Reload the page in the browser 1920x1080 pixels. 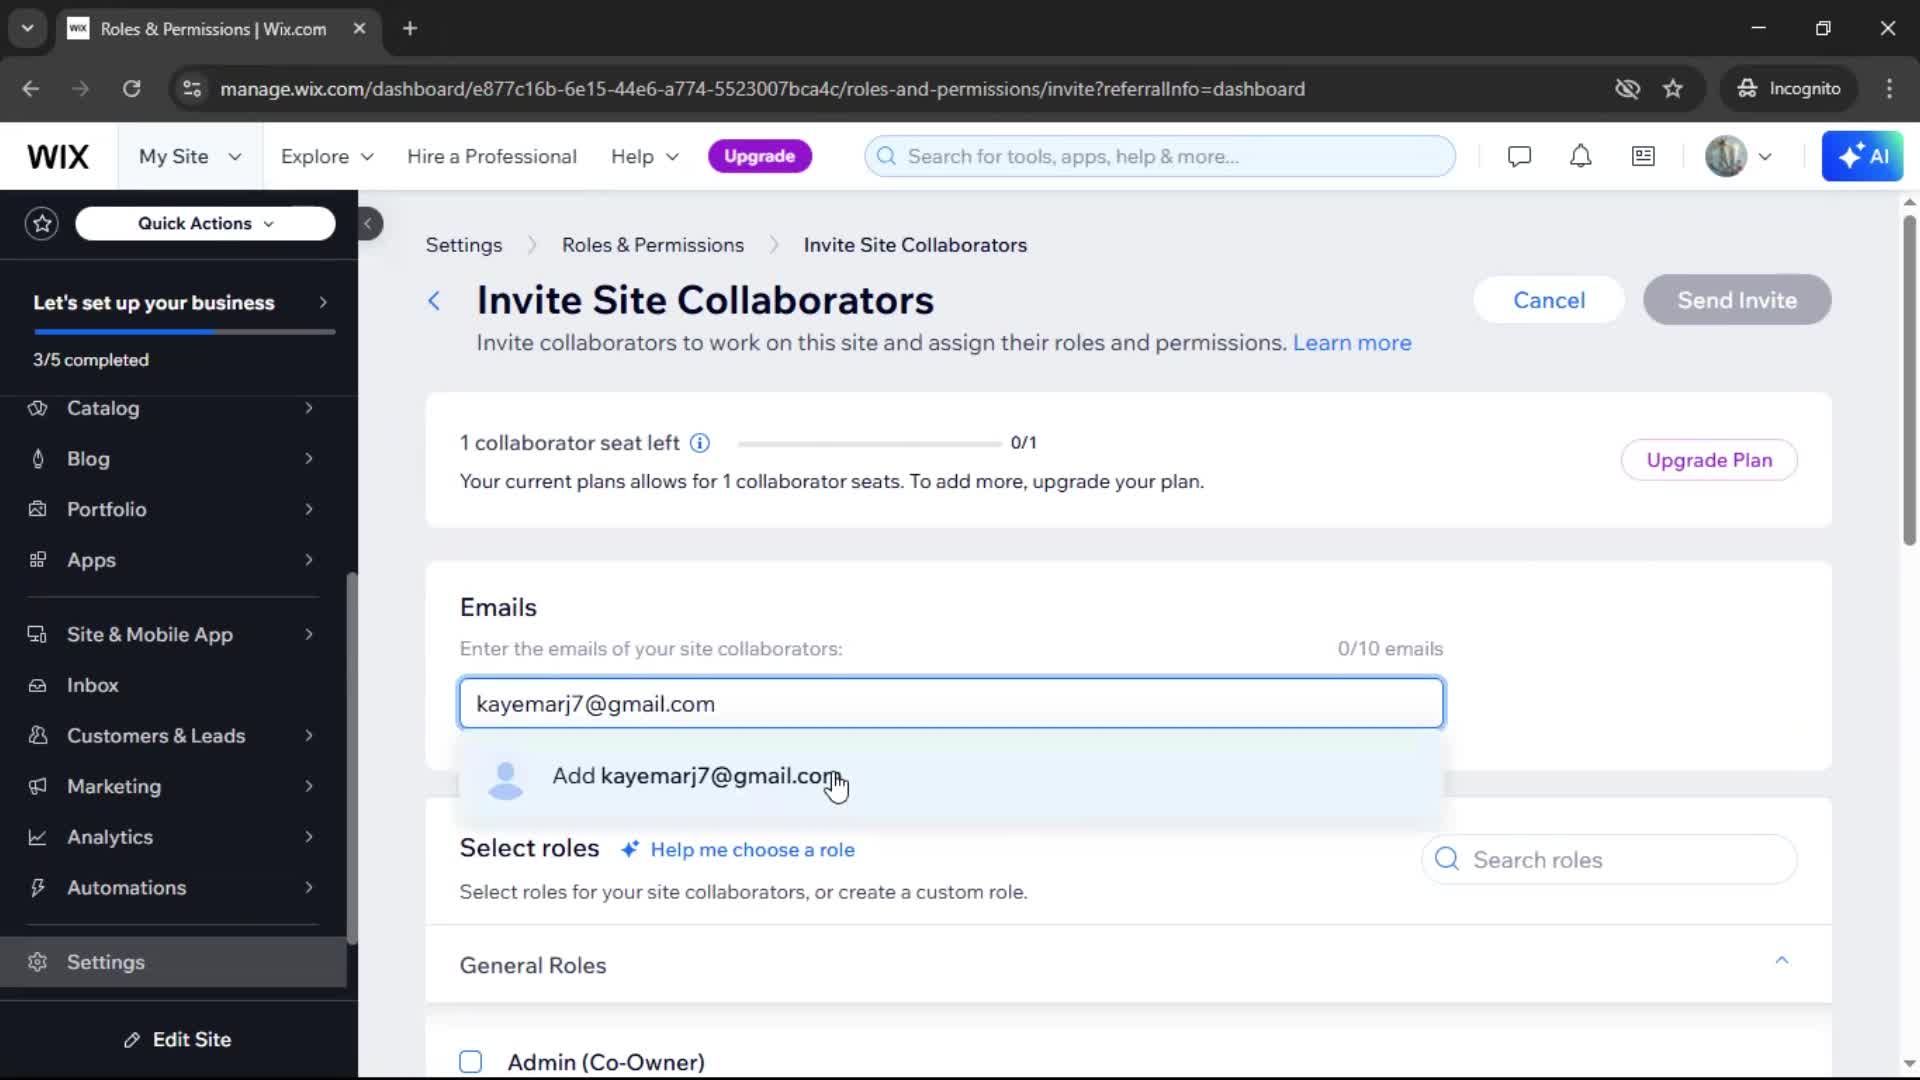click(131, 89)
